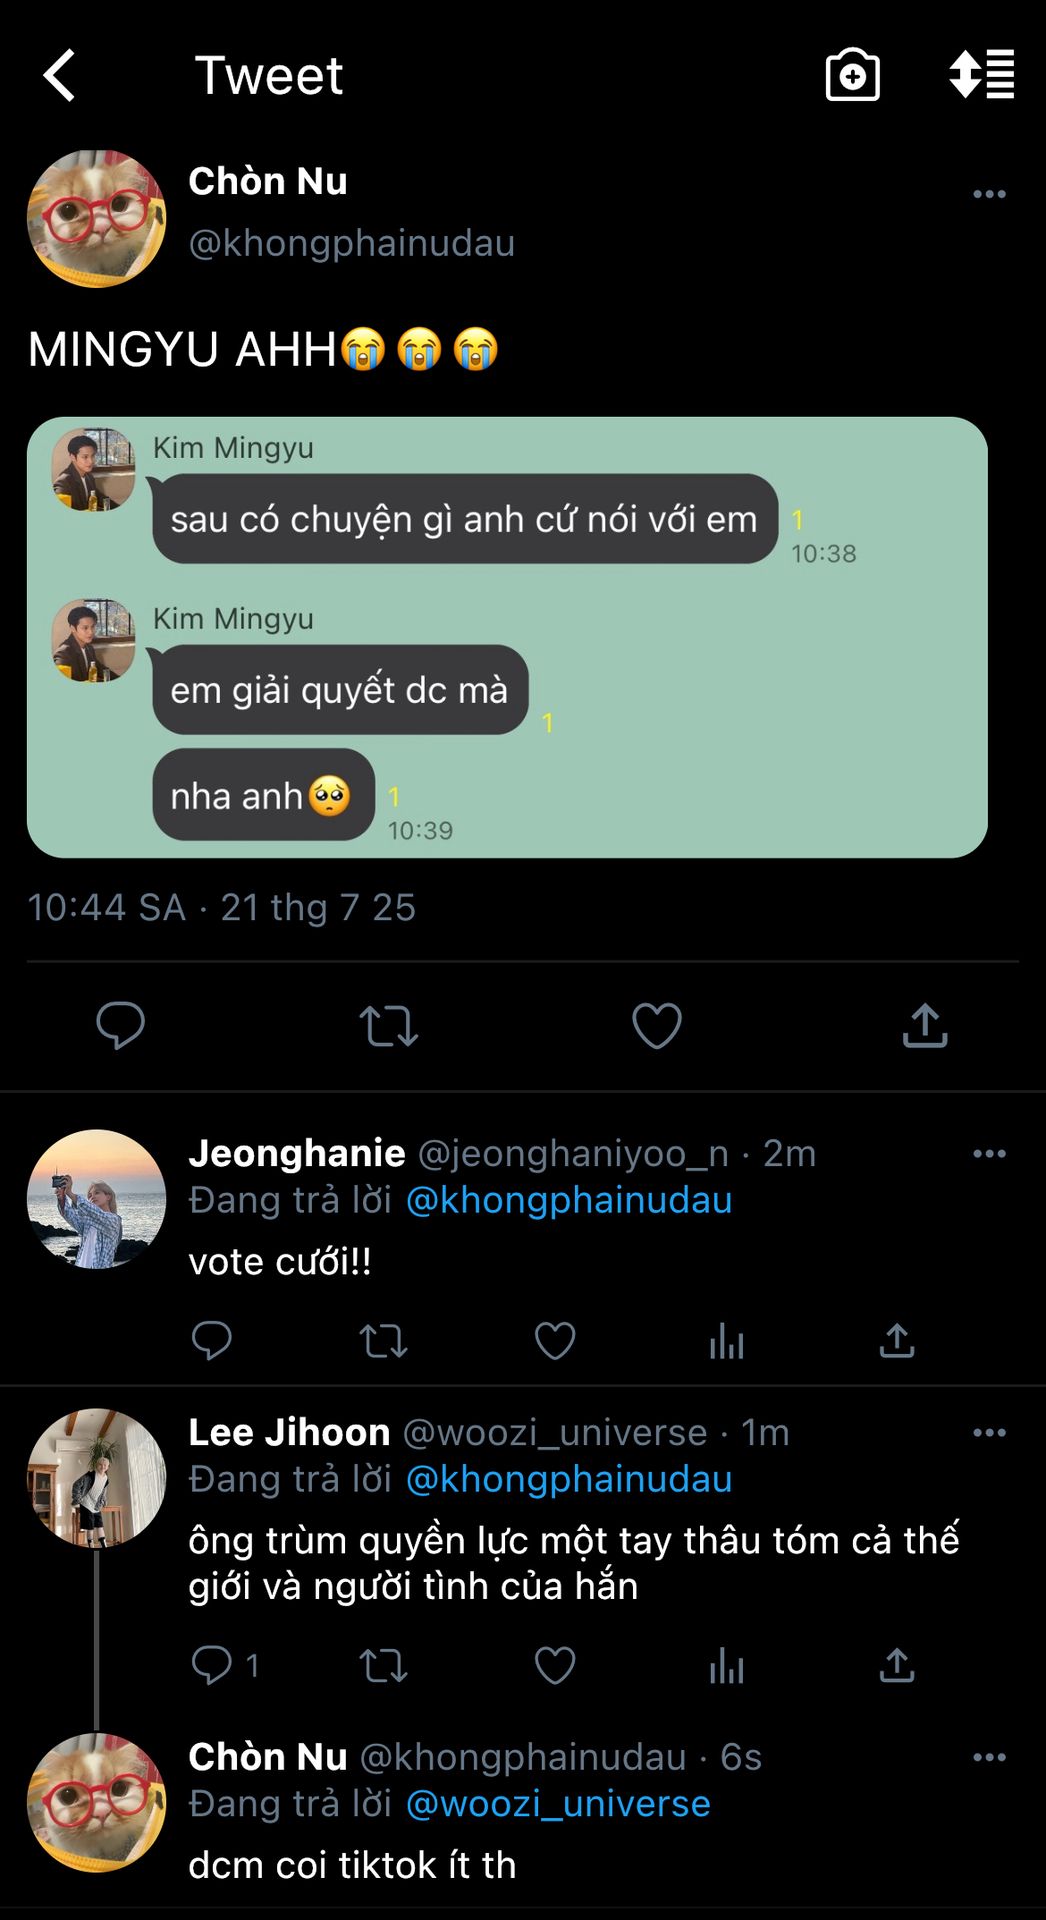Viewport: 1046px width, 1920px height.
Task: Retweet the MINGYU AHH tweet
Action: (388, 1025)
